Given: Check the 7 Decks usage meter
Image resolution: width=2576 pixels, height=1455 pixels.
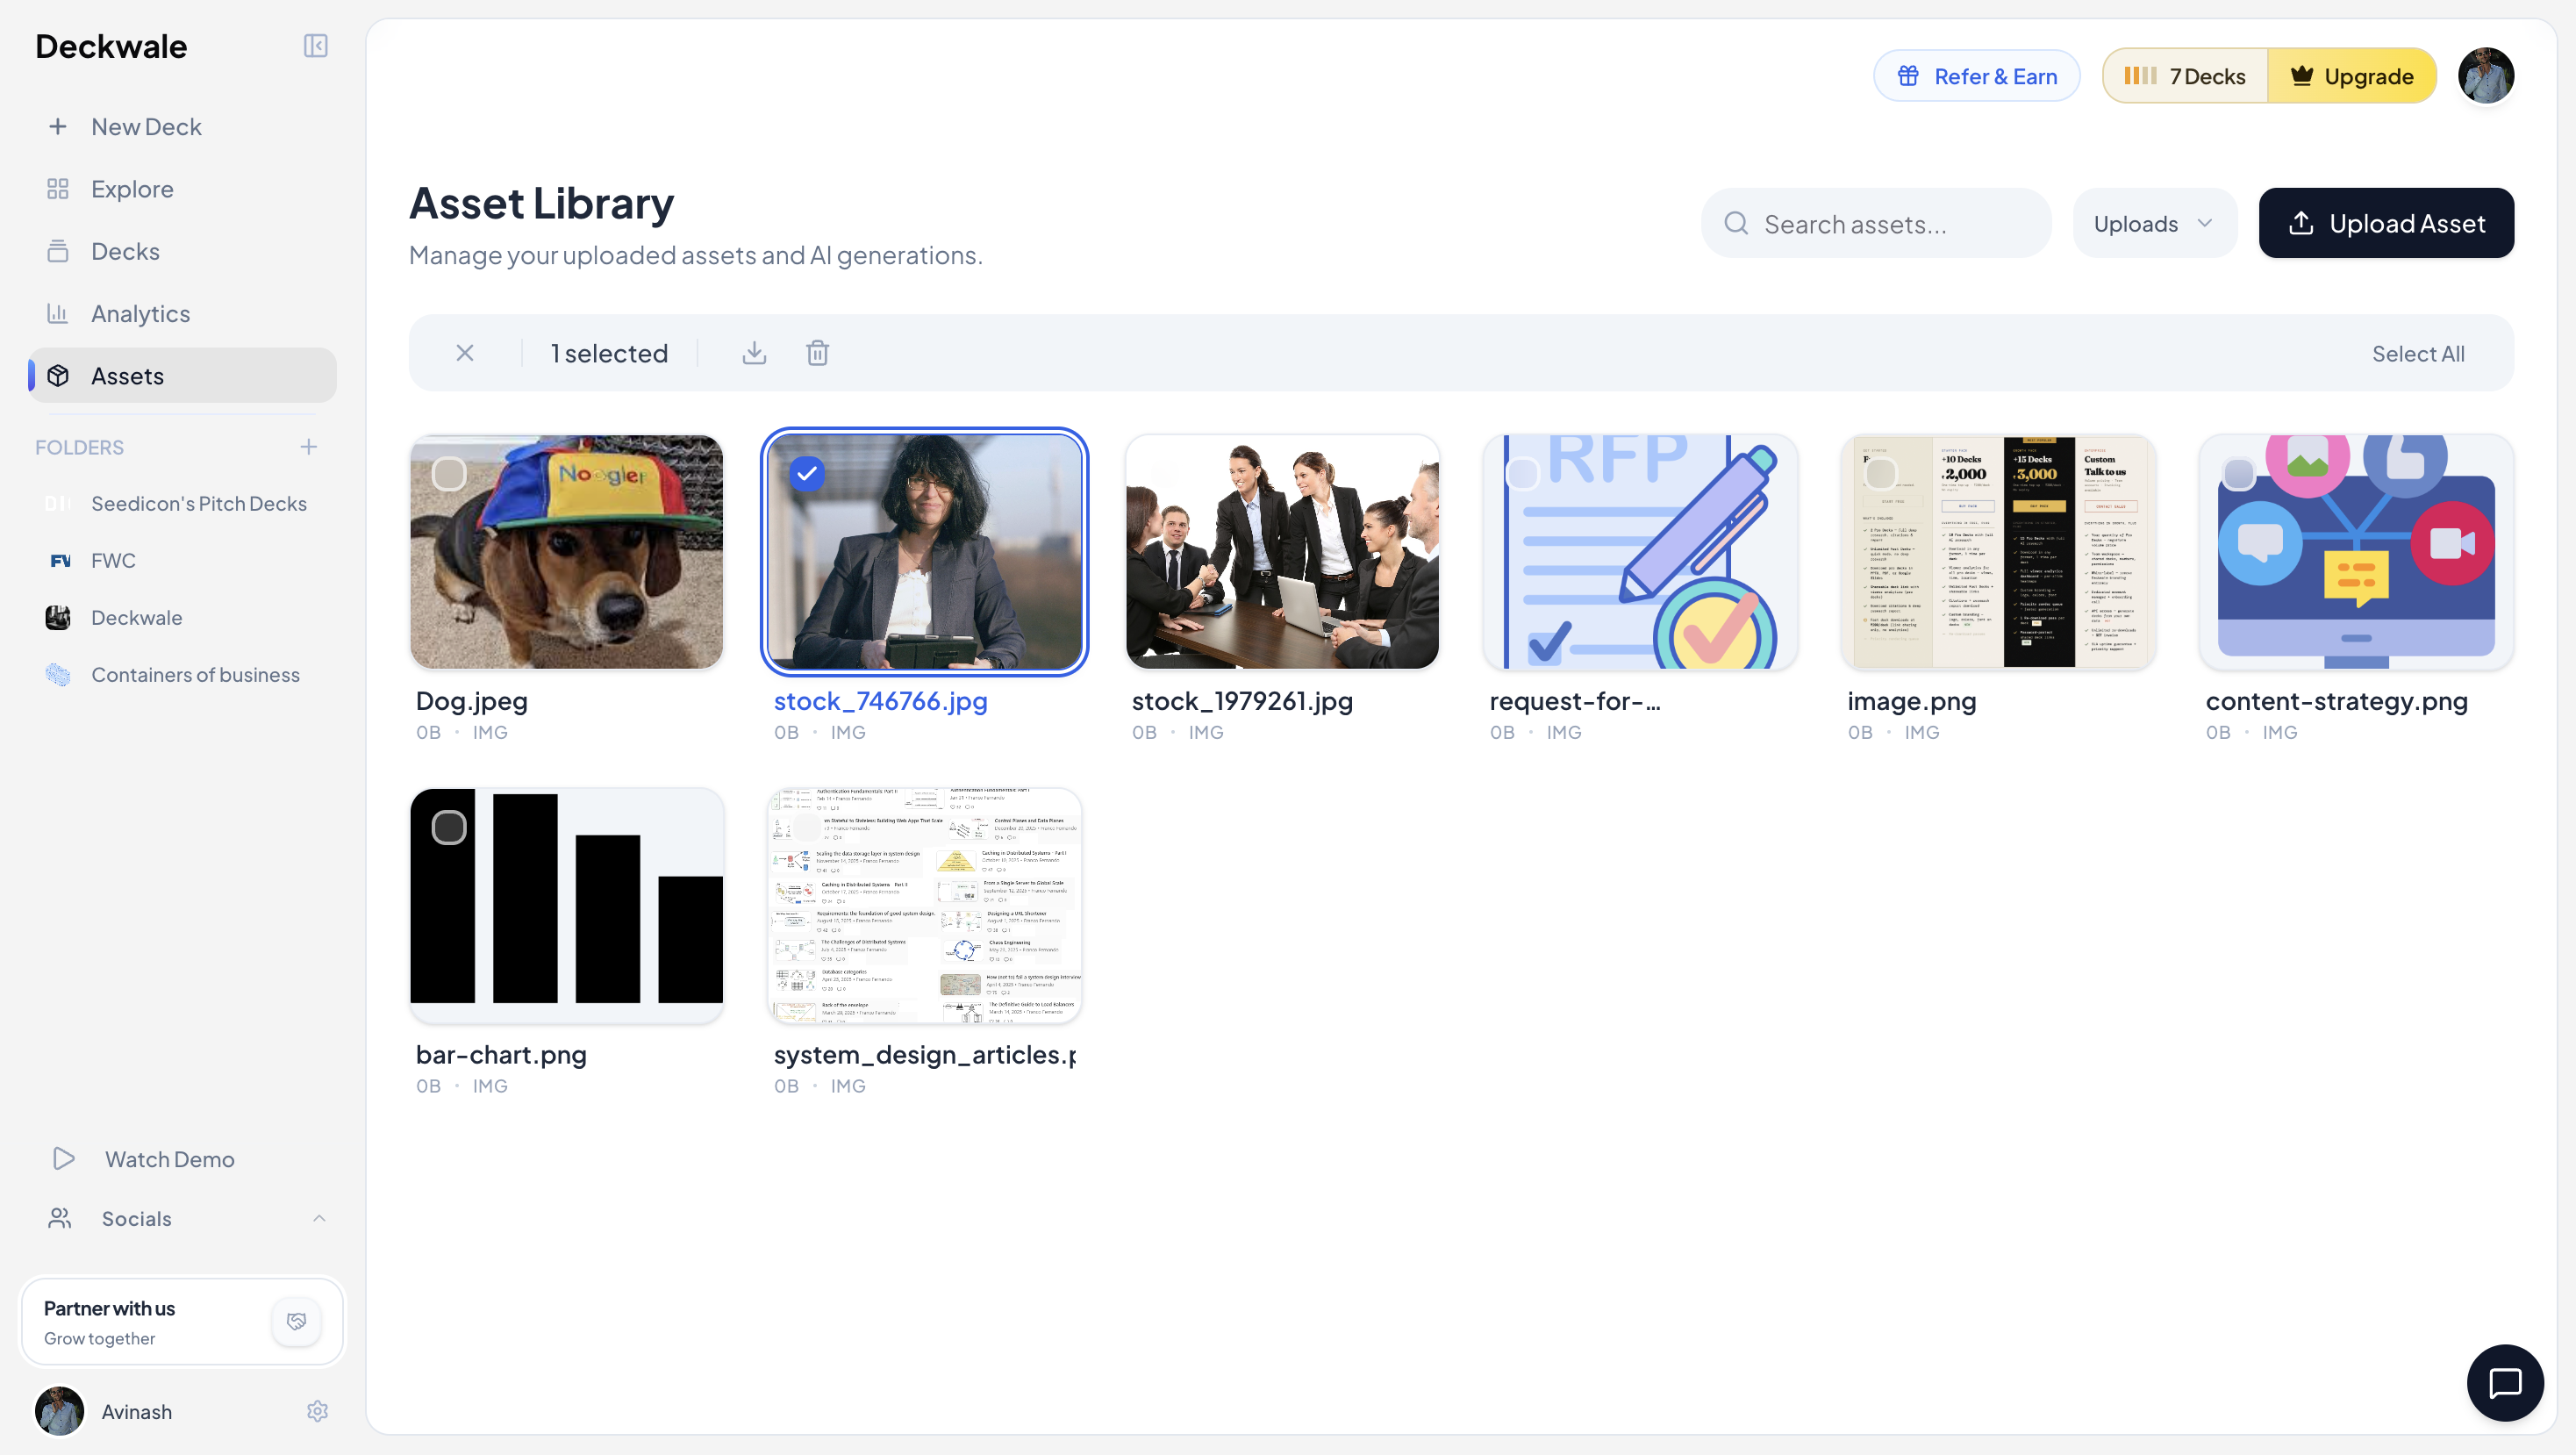Looking at the screenshot, I should [x=2185, y=75].
